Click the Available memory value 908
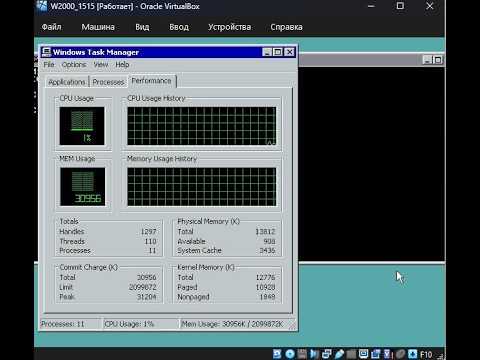The width and height of the screenshot is (480, 360). tap(269, 241)
